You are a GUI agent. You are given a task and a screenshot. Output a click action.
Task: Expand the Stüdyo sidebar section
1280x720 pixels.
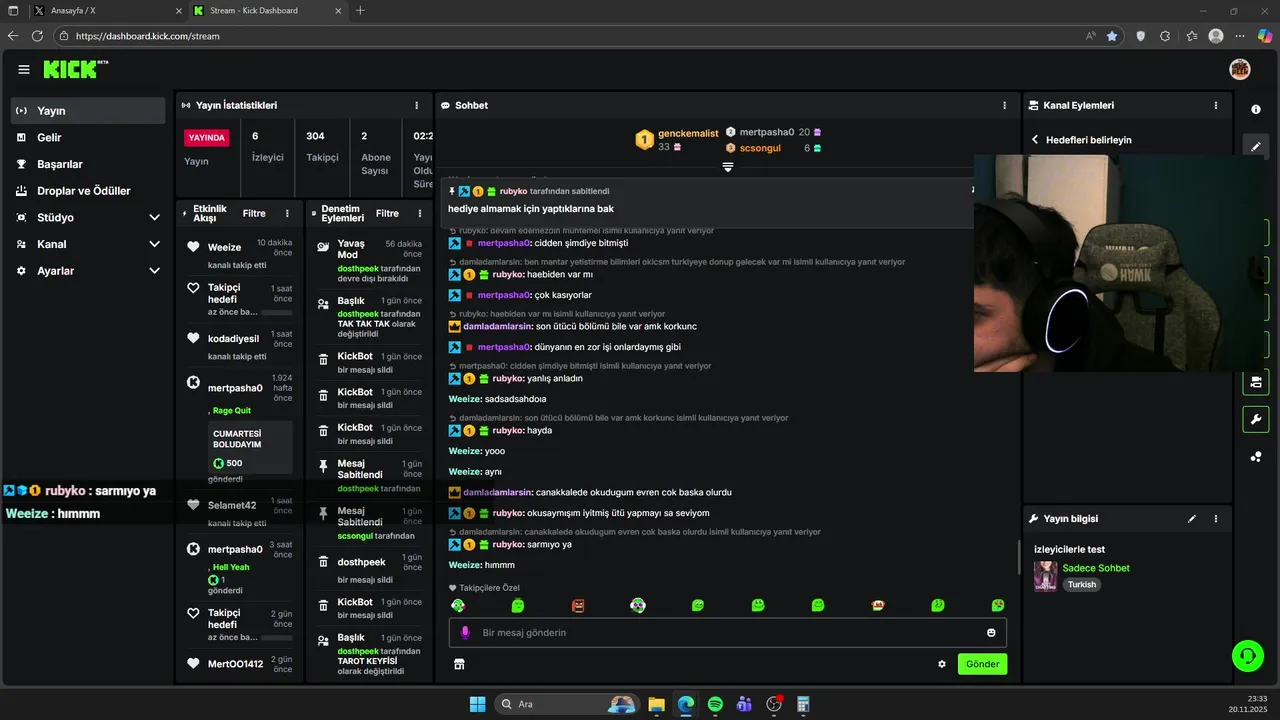pos(154,217)
